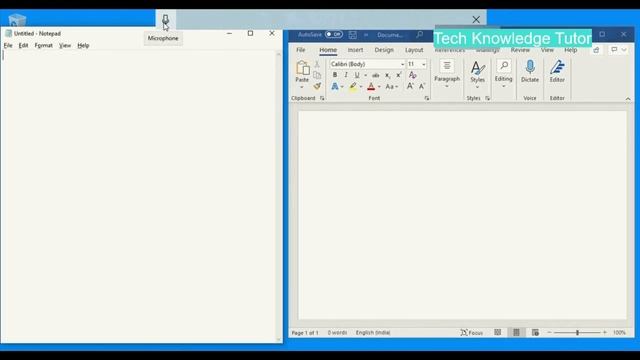The image size is (640, 360).
Task: Apply yellow Text Highlight Color
Action: 353,87
